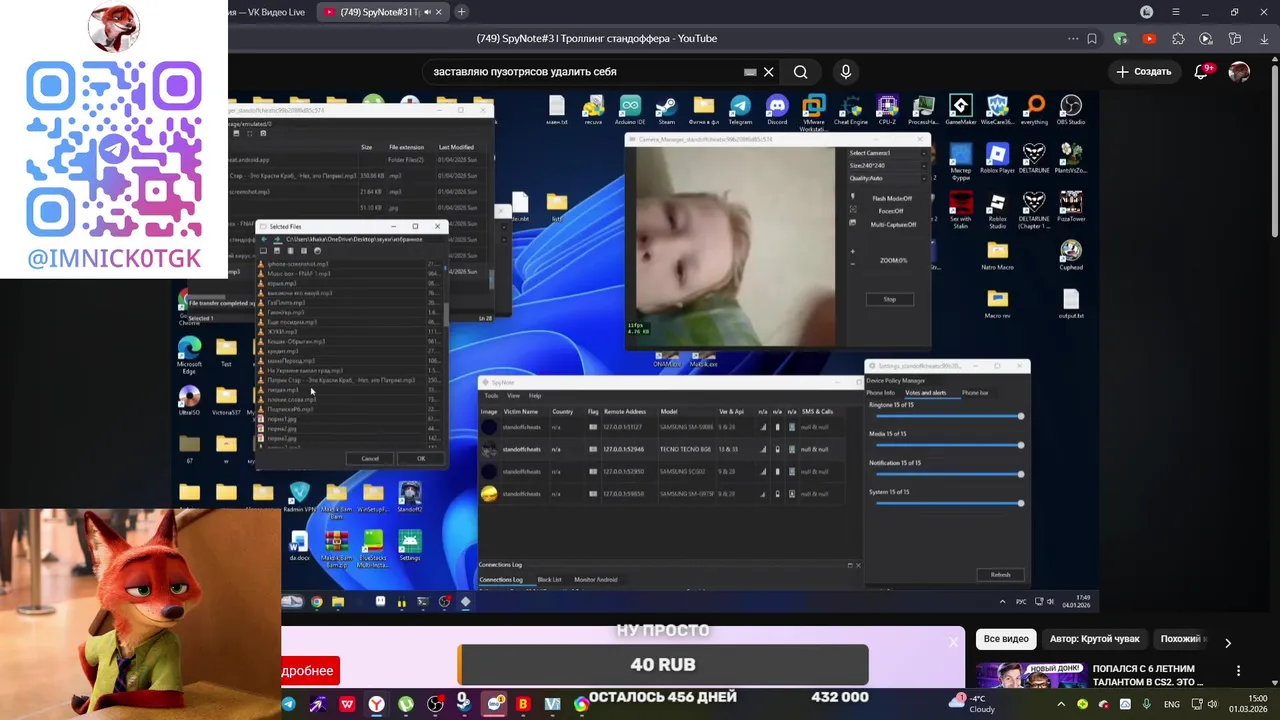
Task: Click the Steam desktop icon in video
Action: click(x=667, y=110)
